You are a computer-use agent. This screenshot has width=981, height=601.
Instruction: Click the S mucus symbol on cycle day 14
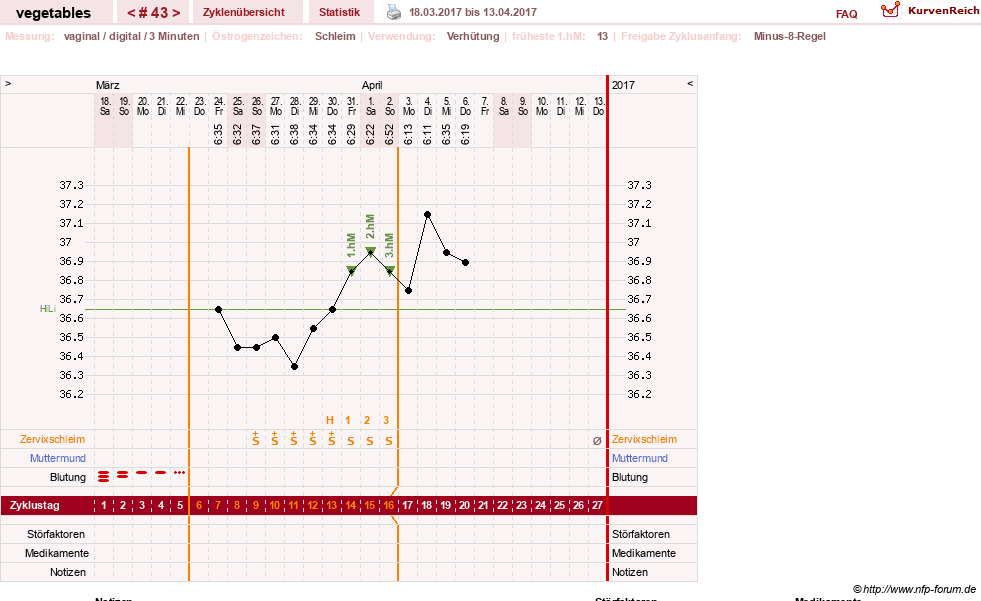click(x=351, y=441)
